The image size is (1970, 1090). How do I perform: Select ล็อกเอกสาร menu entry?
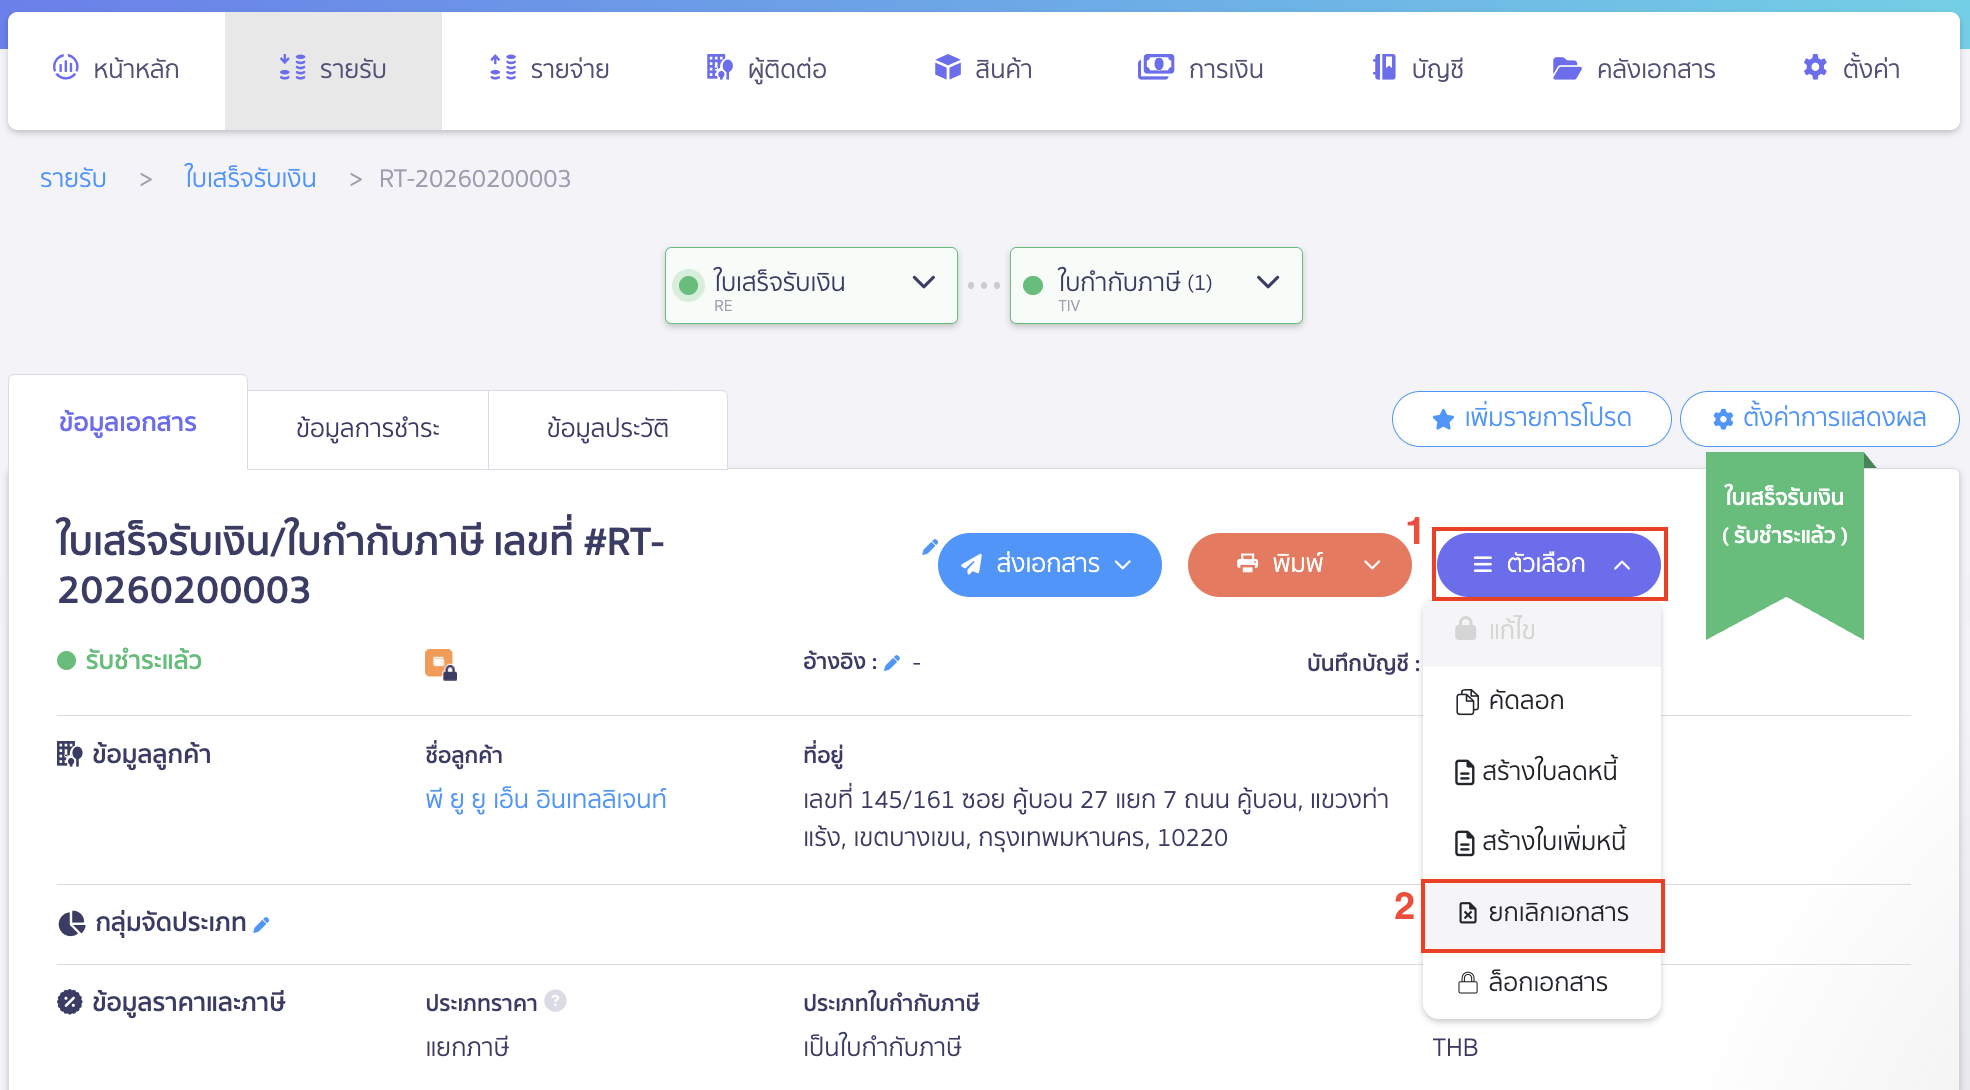tap(1546, 983)
